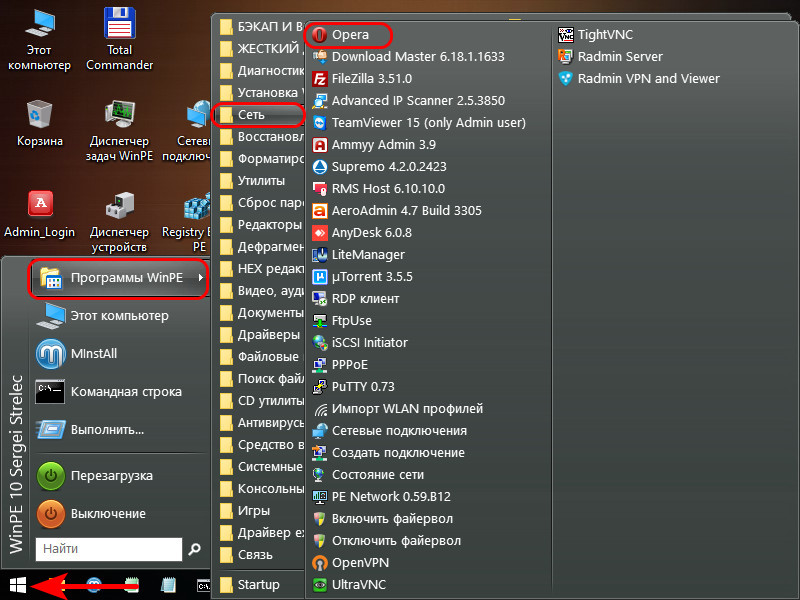The width and height of the screenshot is (800, 600).
Task: Launch AeroAdmin 4.7 Build 3305
Action: (397, 210)
